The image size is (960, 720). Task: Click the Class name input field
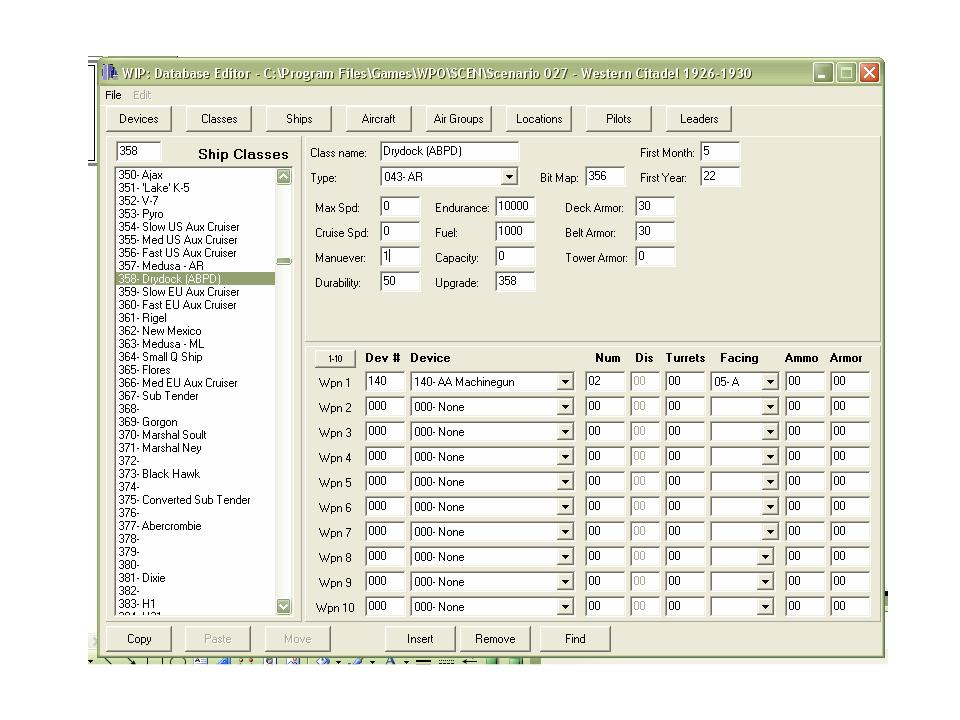[449, 151]
